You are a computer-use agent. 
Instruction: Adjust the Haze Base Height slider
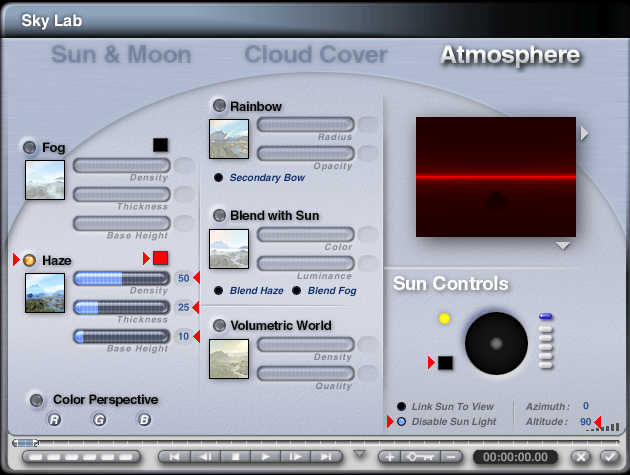[x=122, y=336]
